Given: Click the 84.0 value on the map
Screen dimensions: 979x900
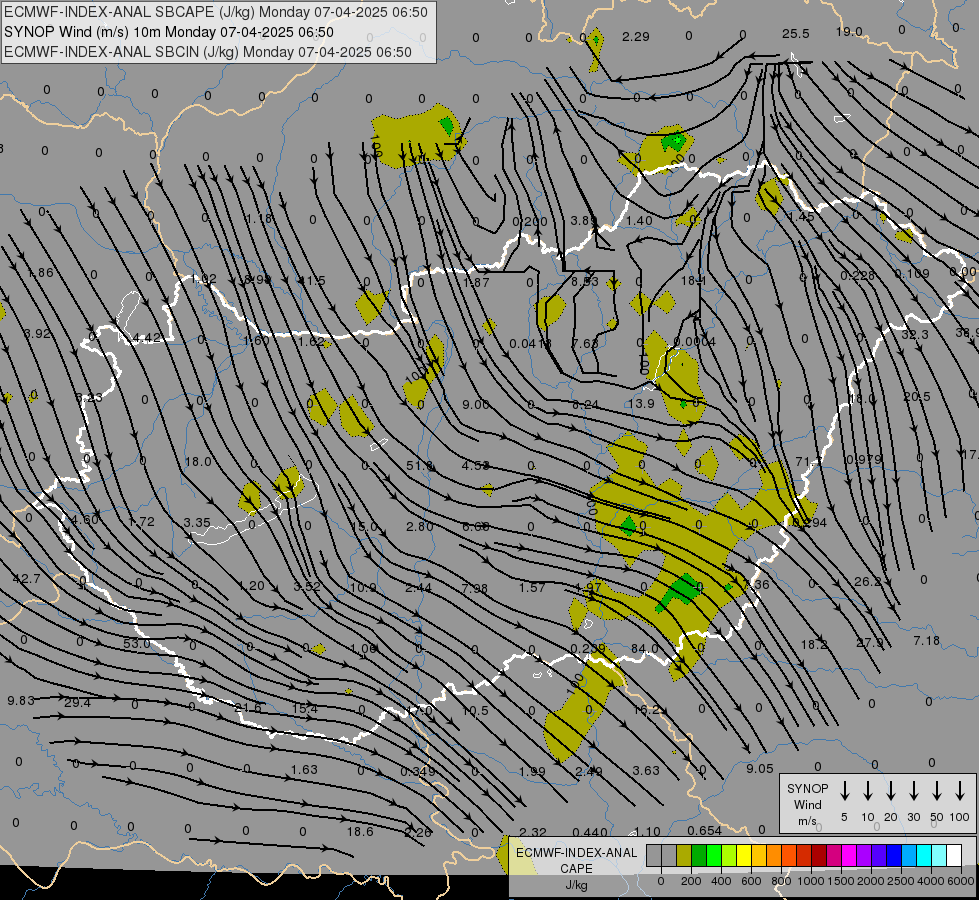Looking at the screenshot, I should click(645, 649).
